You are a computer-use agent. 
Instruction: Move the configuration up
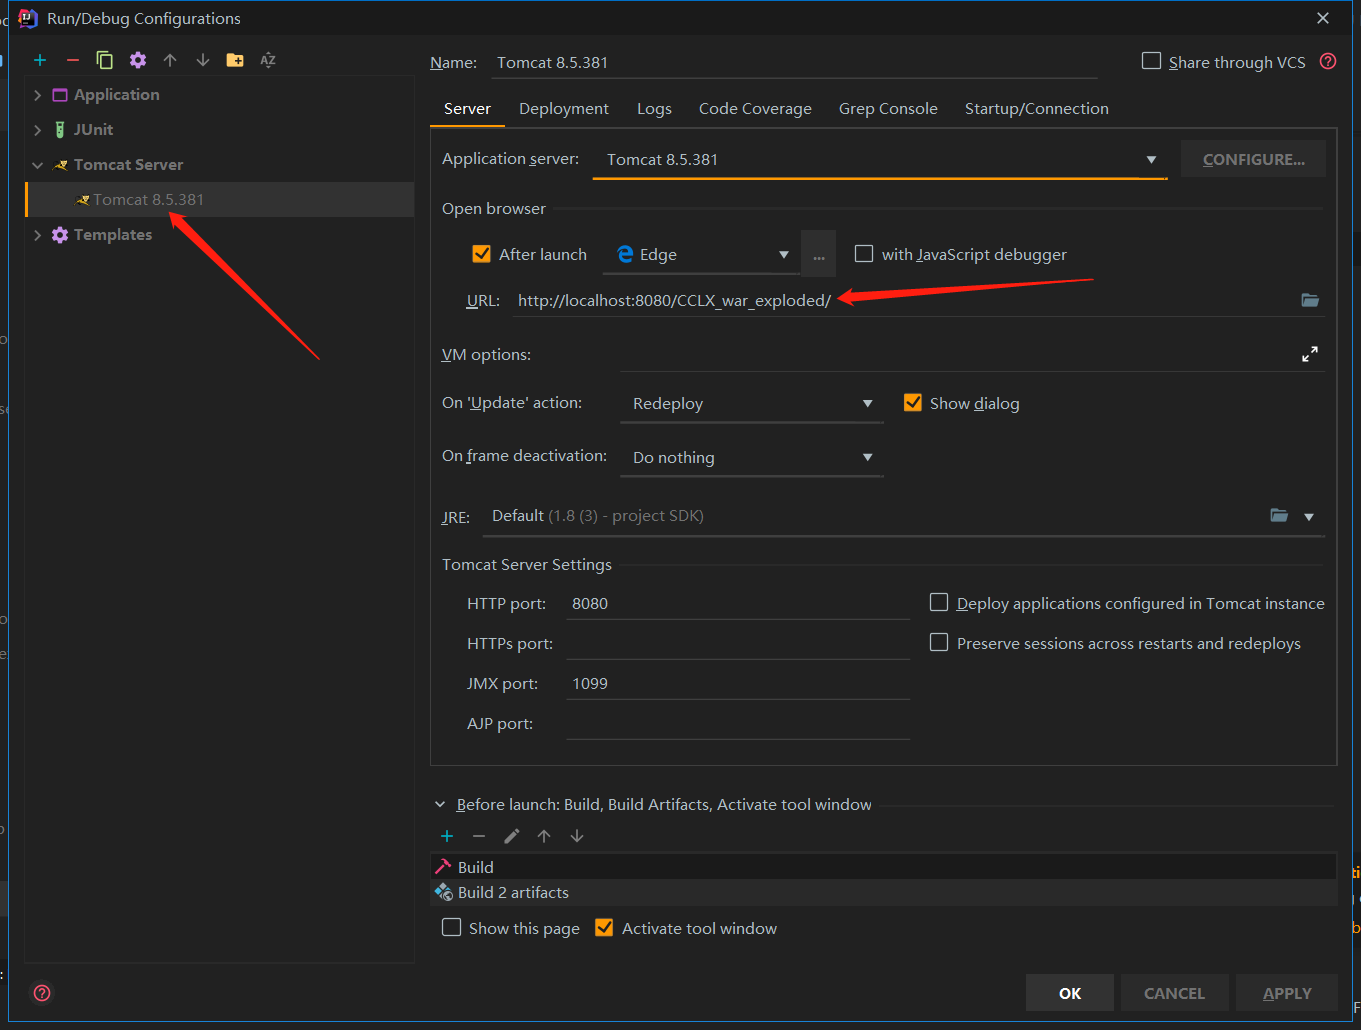[x=170, y=59]
